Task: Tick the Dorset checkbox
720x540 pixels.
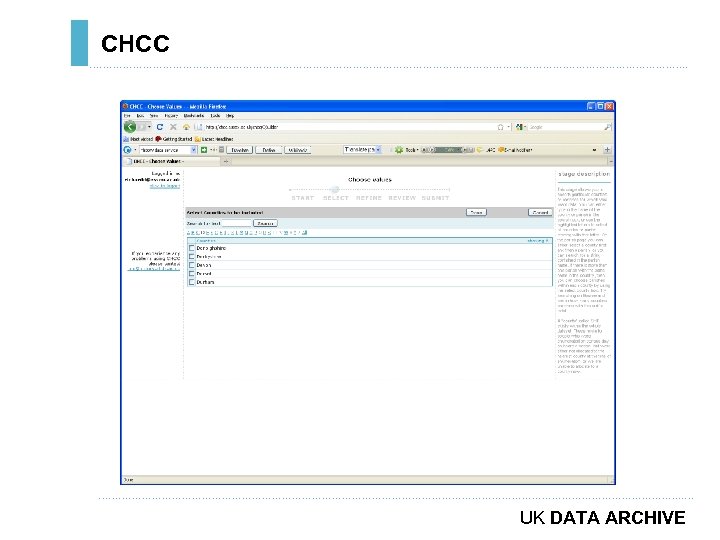Action: tap(192, 274)
